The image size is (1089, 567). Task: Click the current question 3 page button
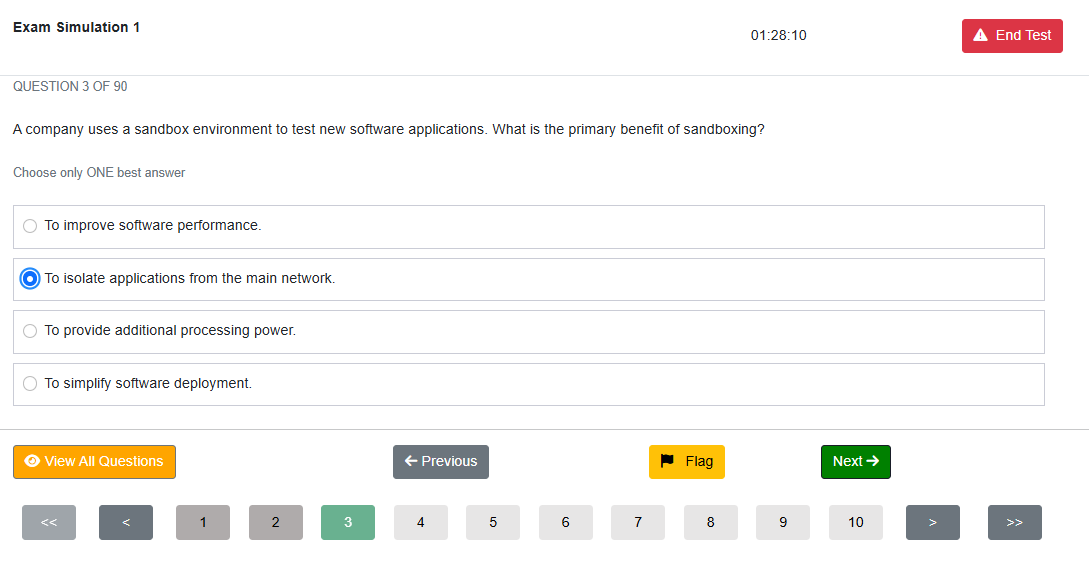pos(348,523)
